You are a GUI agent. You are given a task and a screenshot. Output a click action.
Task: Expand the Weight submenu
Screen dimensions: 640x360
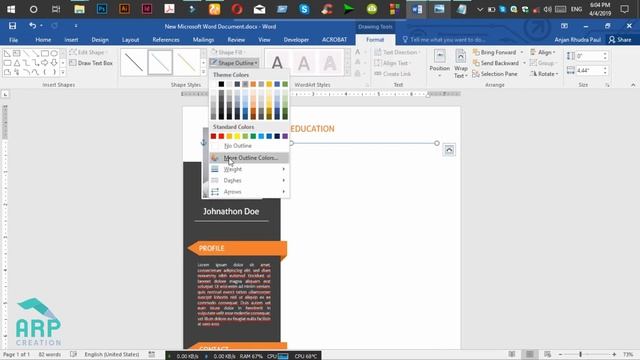[x=249, y=169]
